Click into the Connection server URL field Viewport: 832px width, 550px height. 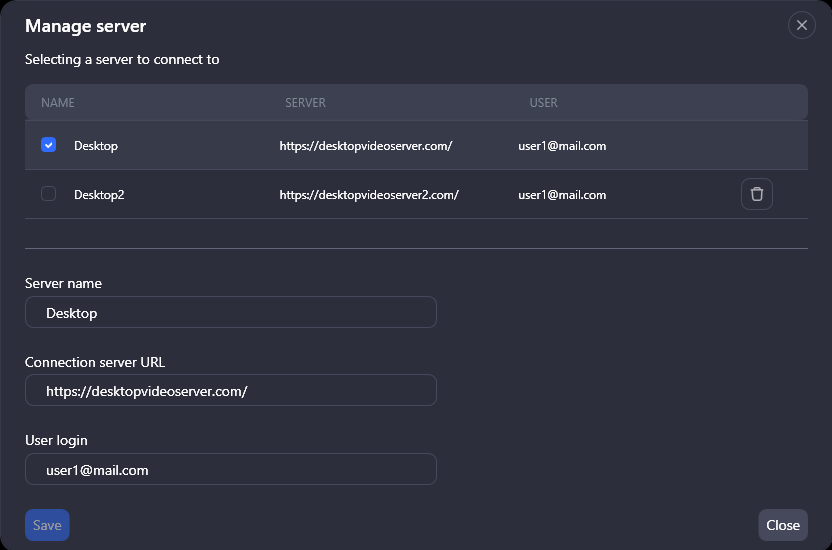pos(231,390)
